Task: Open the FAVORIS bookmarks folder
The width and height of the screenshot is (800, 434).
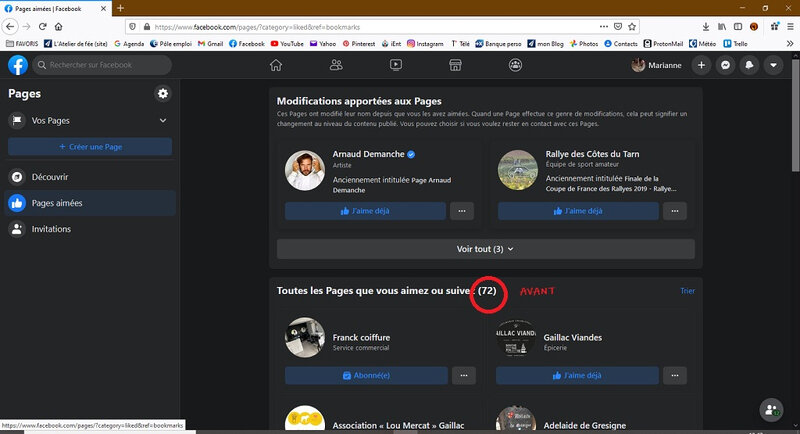Action: click(x=22, y=44)
